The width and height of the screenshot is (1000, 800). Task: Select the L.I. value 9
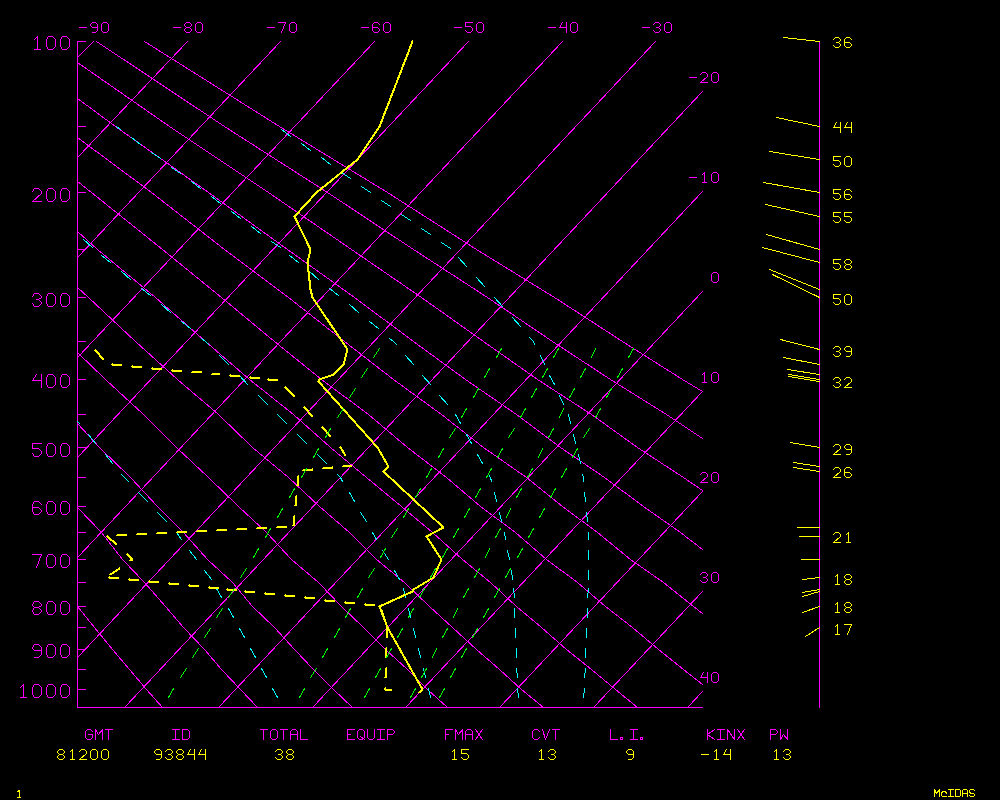pyautogui.click(x=630, y=755)
